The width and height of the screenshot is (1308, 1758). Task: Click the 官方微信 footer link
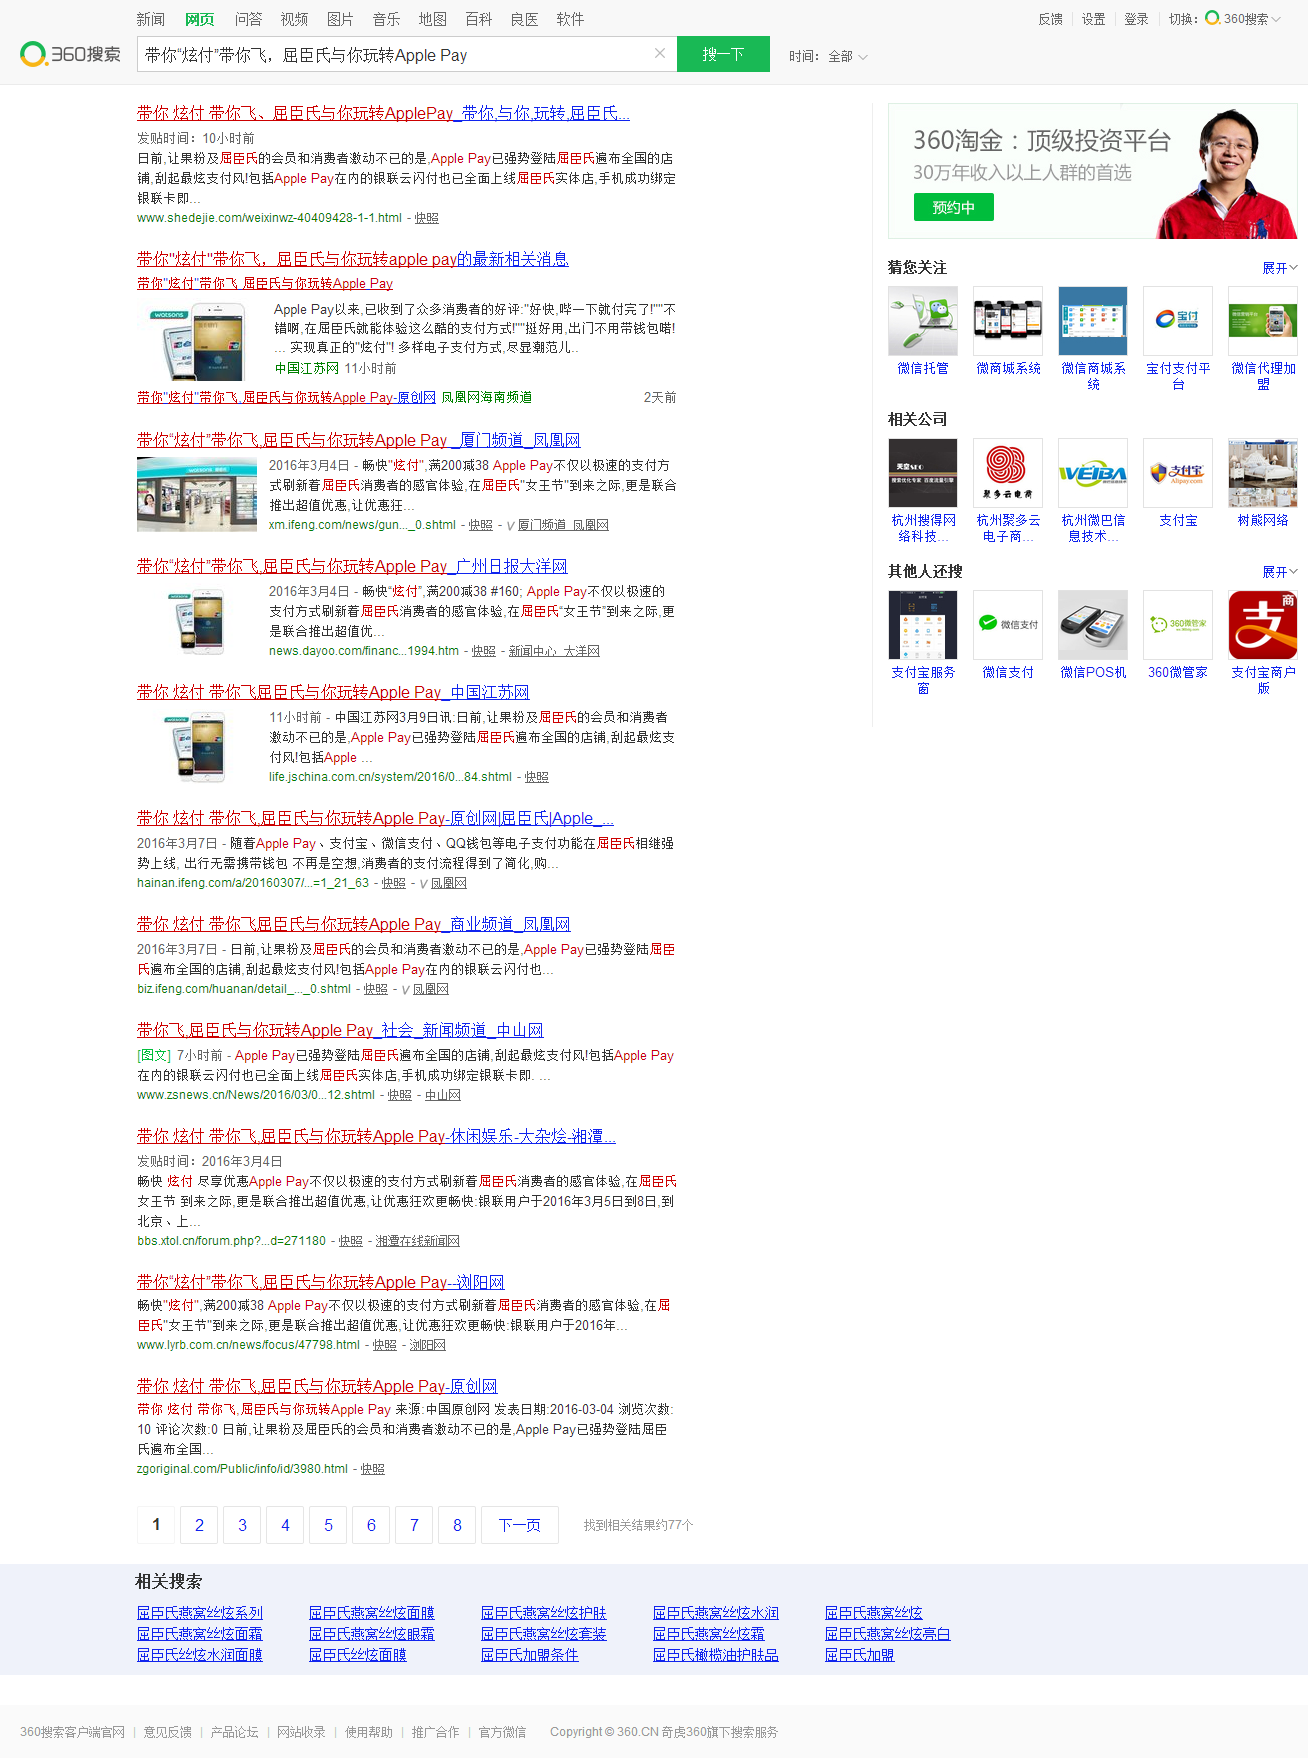click(x=502, y=1732)
